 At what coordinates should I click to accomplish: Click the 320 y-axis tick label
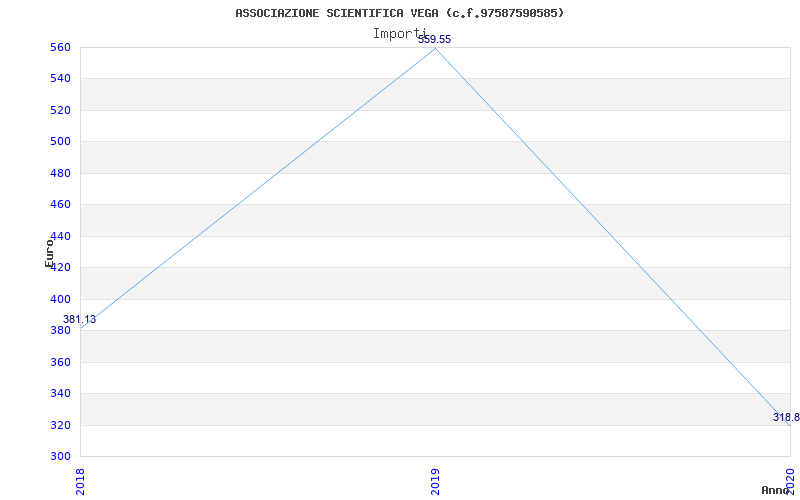tap(60, 425)
